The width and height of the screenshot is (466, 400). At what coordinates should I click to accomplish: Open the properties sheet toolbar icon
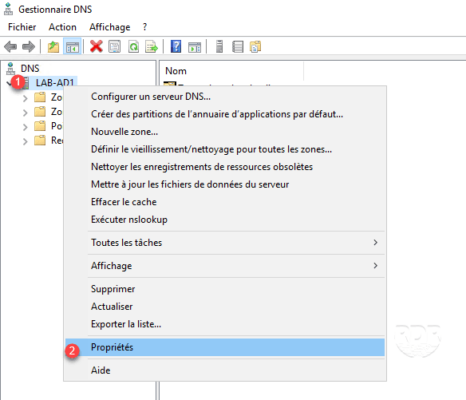(x=115, y=47)
